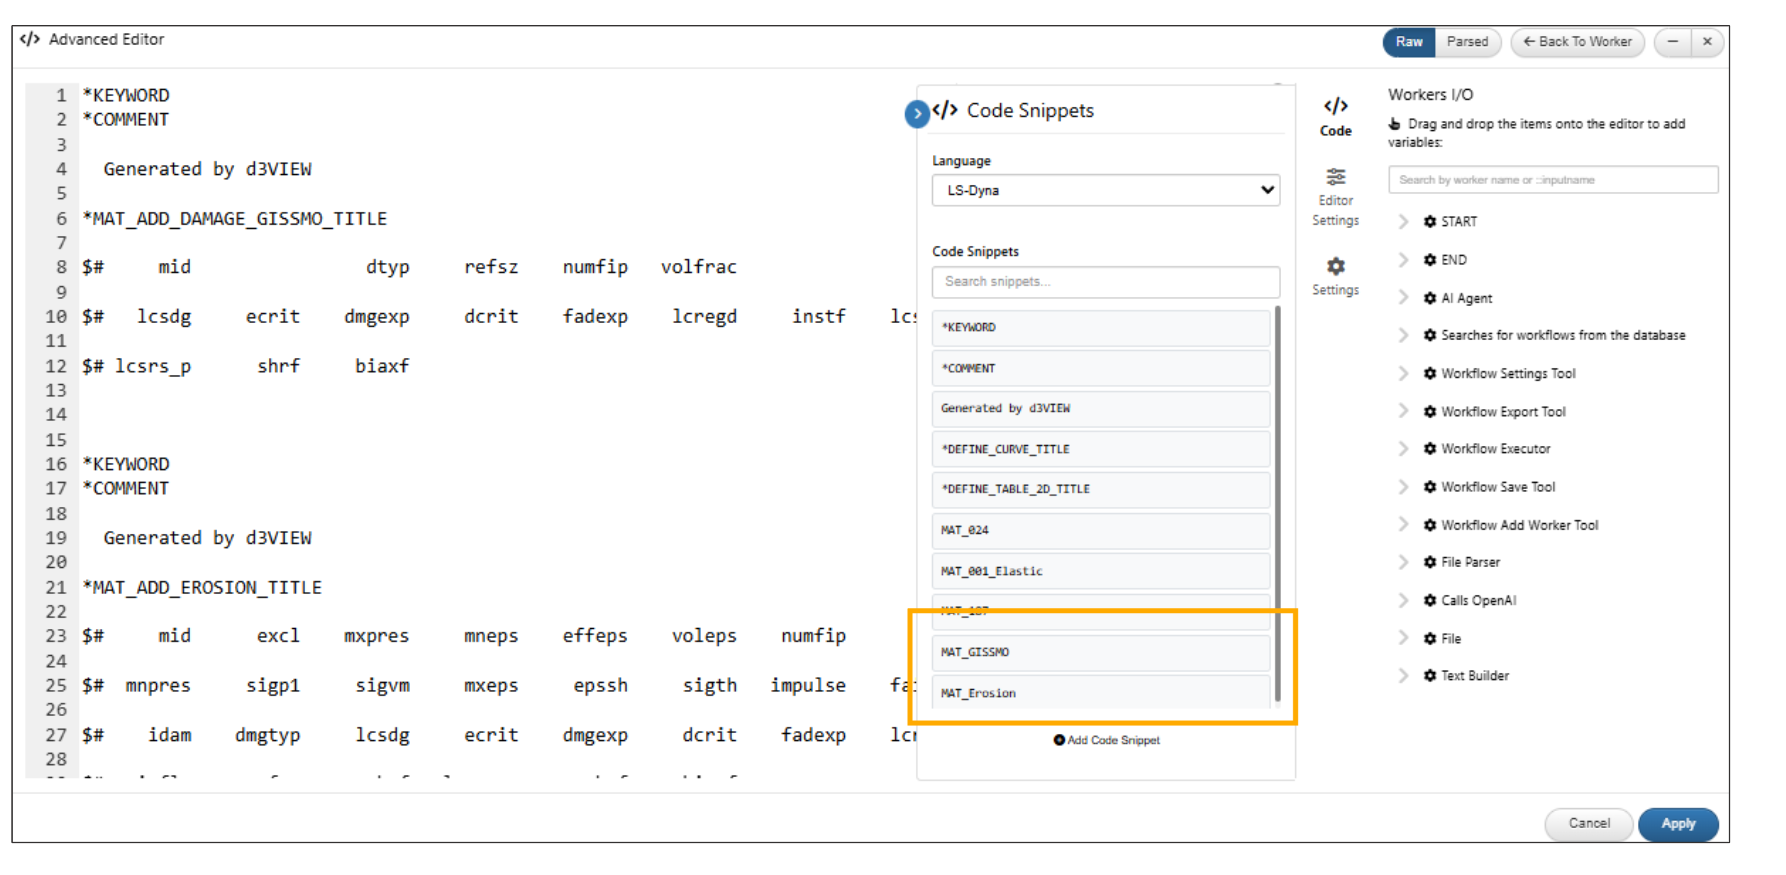This screenshot has width=1786, height=875.
Task: Open the LS-Dyna language dropdown
Action: pyautogui.click(x=1105, y=190)
